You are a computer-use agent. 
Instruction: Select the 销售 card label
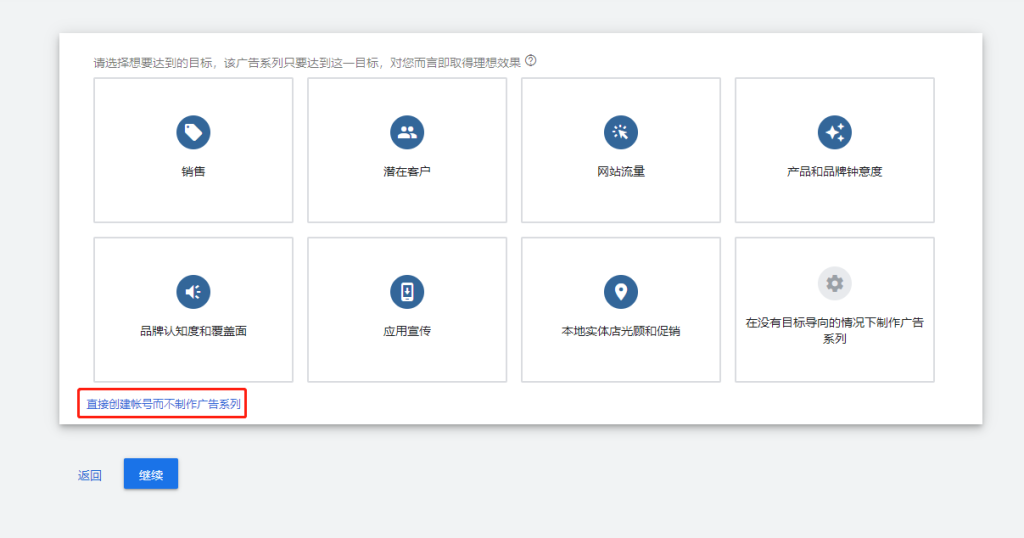pos(193,171)
